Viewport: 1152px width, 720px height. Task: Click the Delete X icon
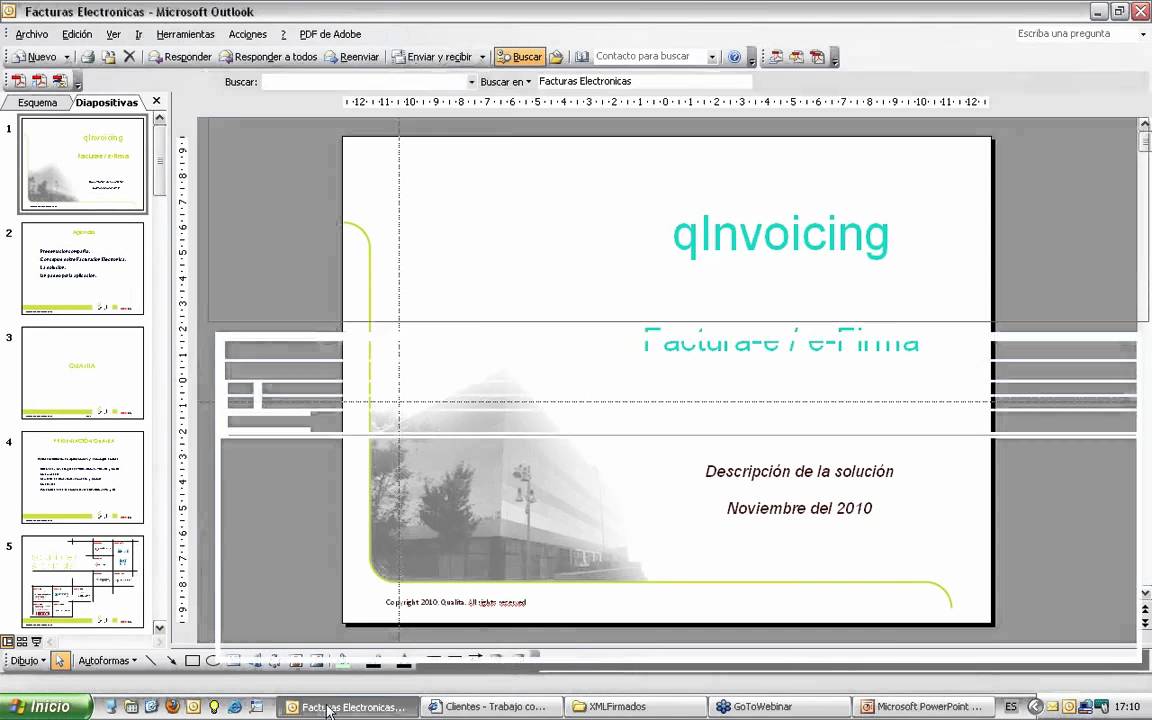(129, 57)
